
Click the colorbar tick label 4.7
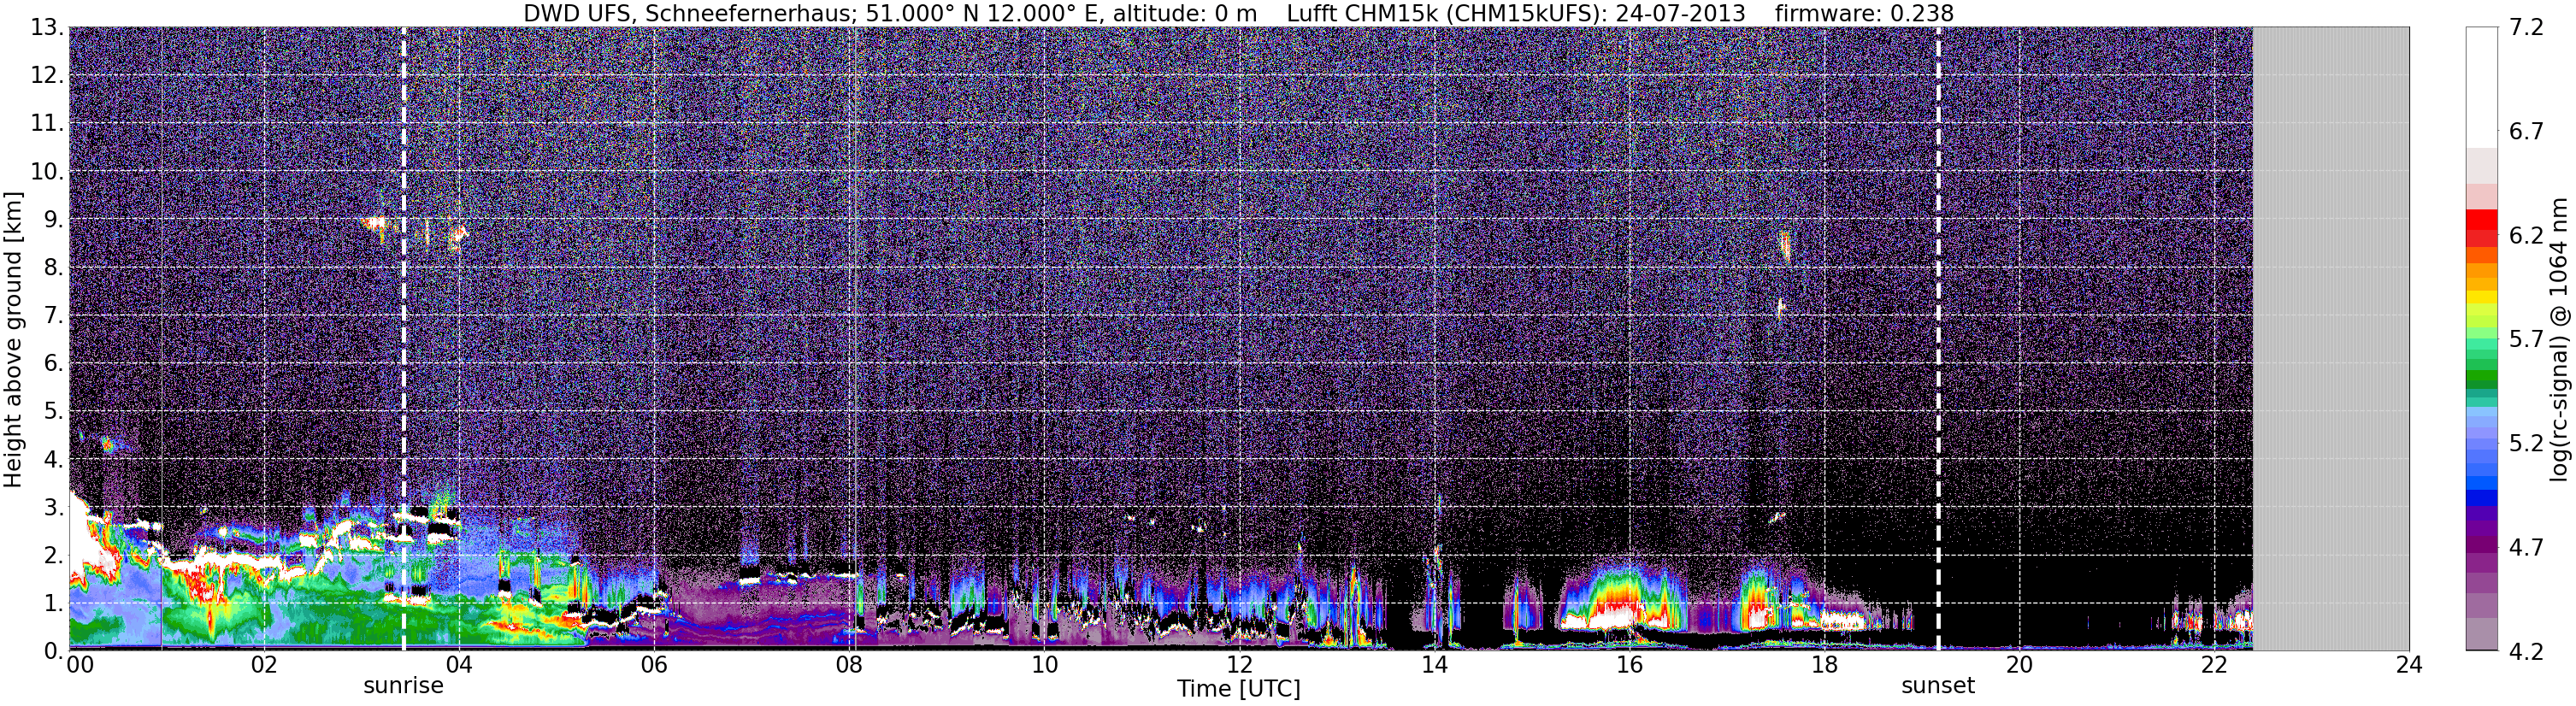2526,547
